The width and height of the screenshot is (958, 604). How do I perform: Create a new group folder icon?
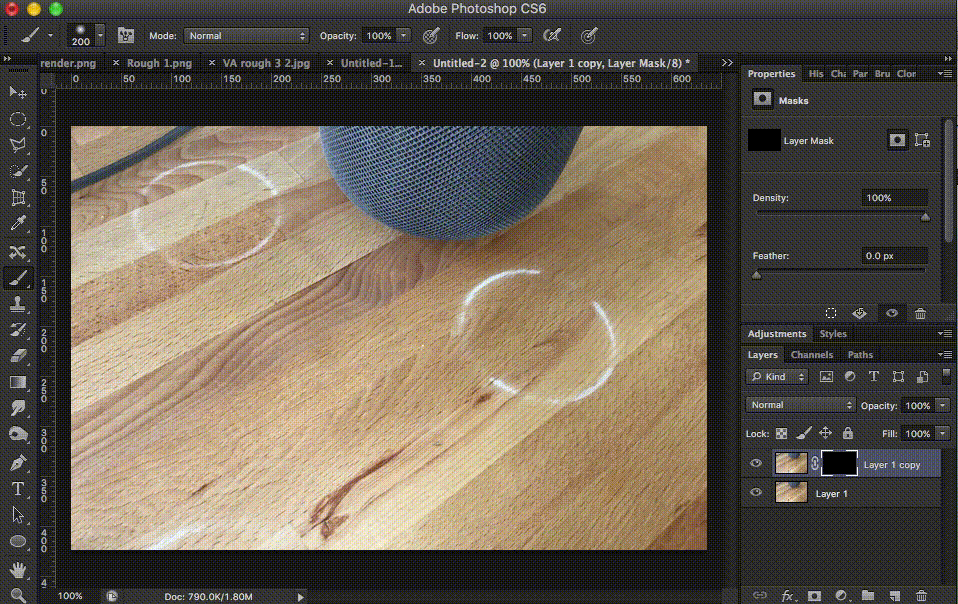868,595
